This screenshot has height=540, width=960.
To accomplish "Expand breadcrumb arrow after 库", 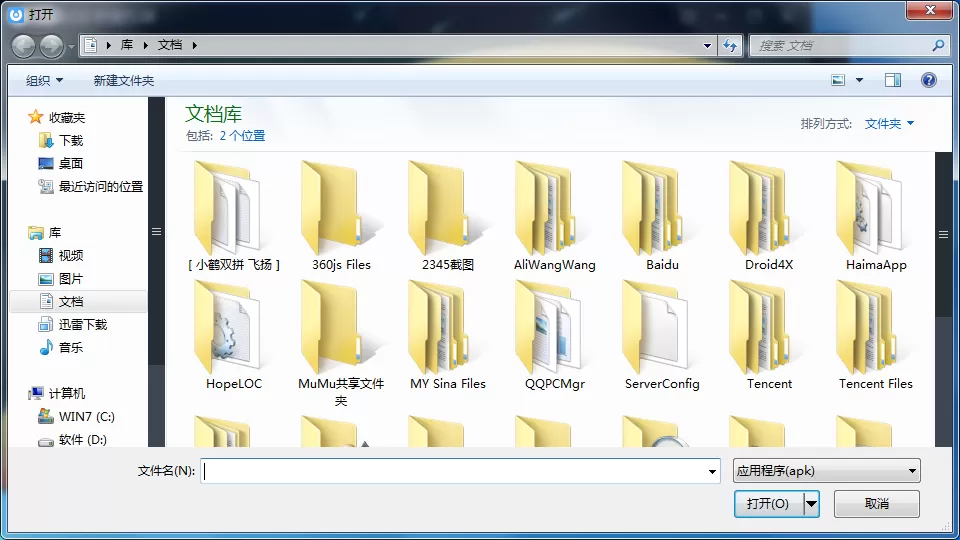I will [146, 45].
